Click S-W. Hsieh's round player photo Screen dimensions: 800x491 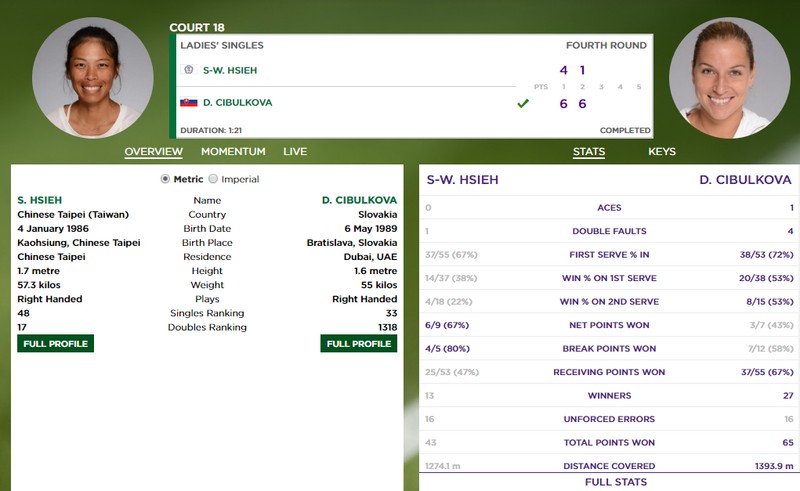point(92,78)
